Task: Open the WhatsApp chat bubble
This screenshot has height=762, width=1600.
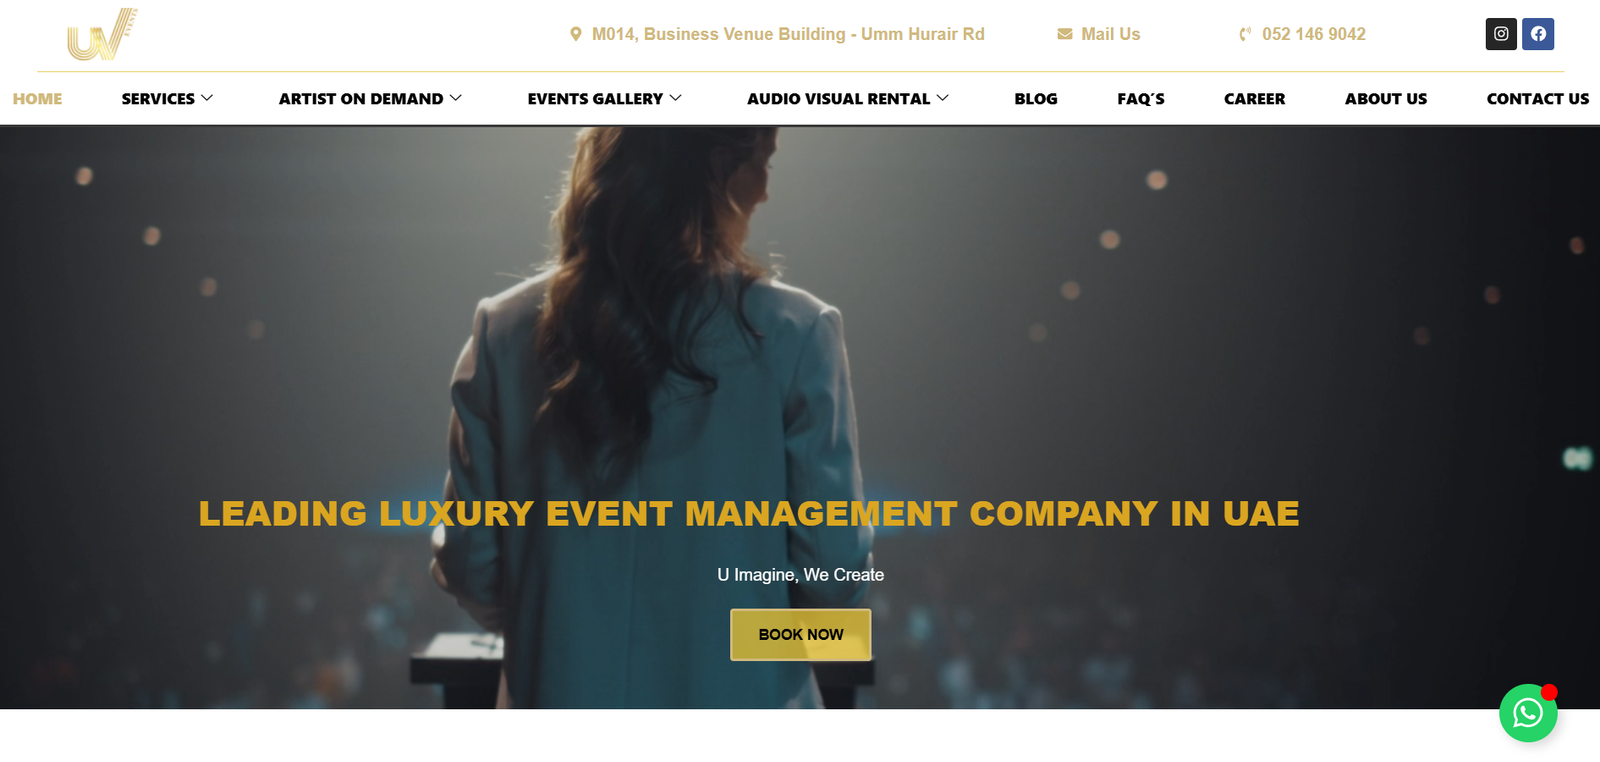Action: pos(1528,713)
